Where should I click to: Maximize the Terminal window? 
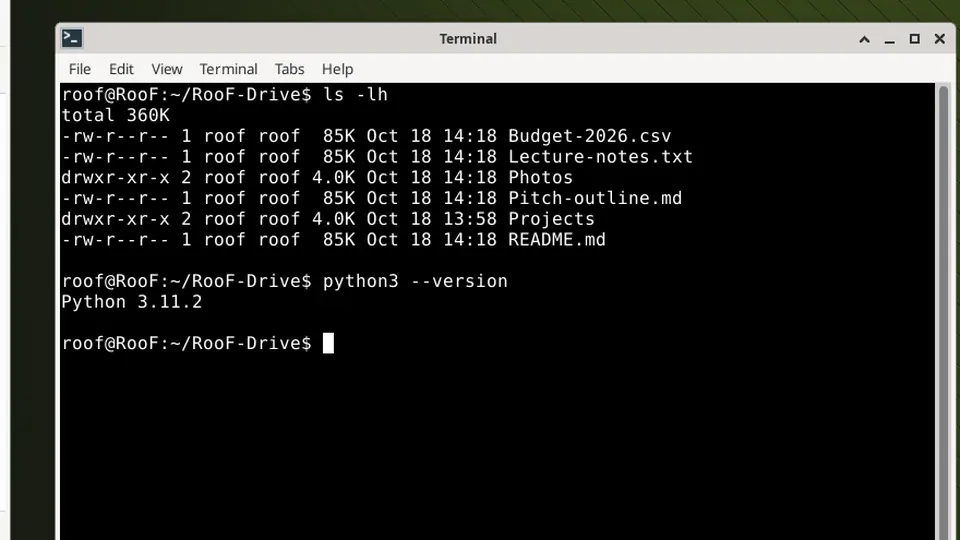(x=915, y=39)
